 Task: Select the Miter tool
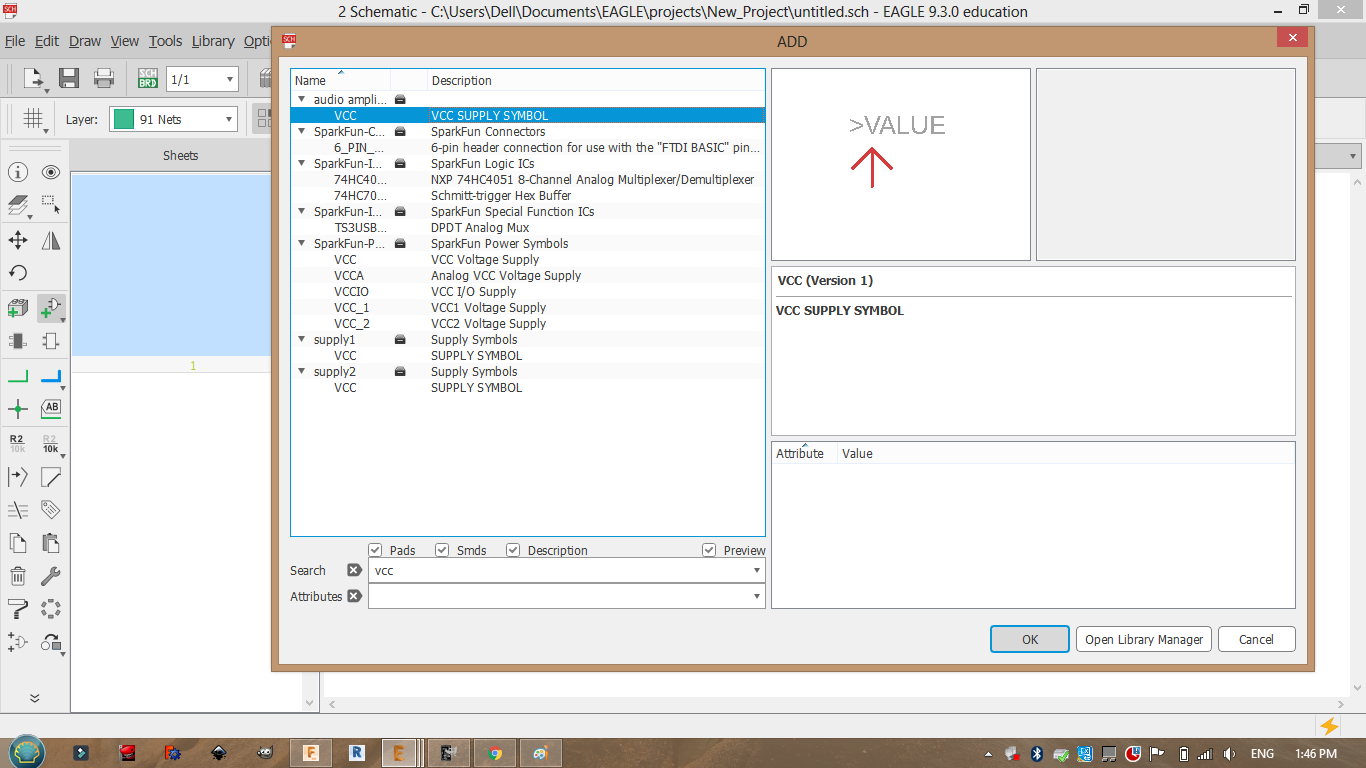coord(51,477)
